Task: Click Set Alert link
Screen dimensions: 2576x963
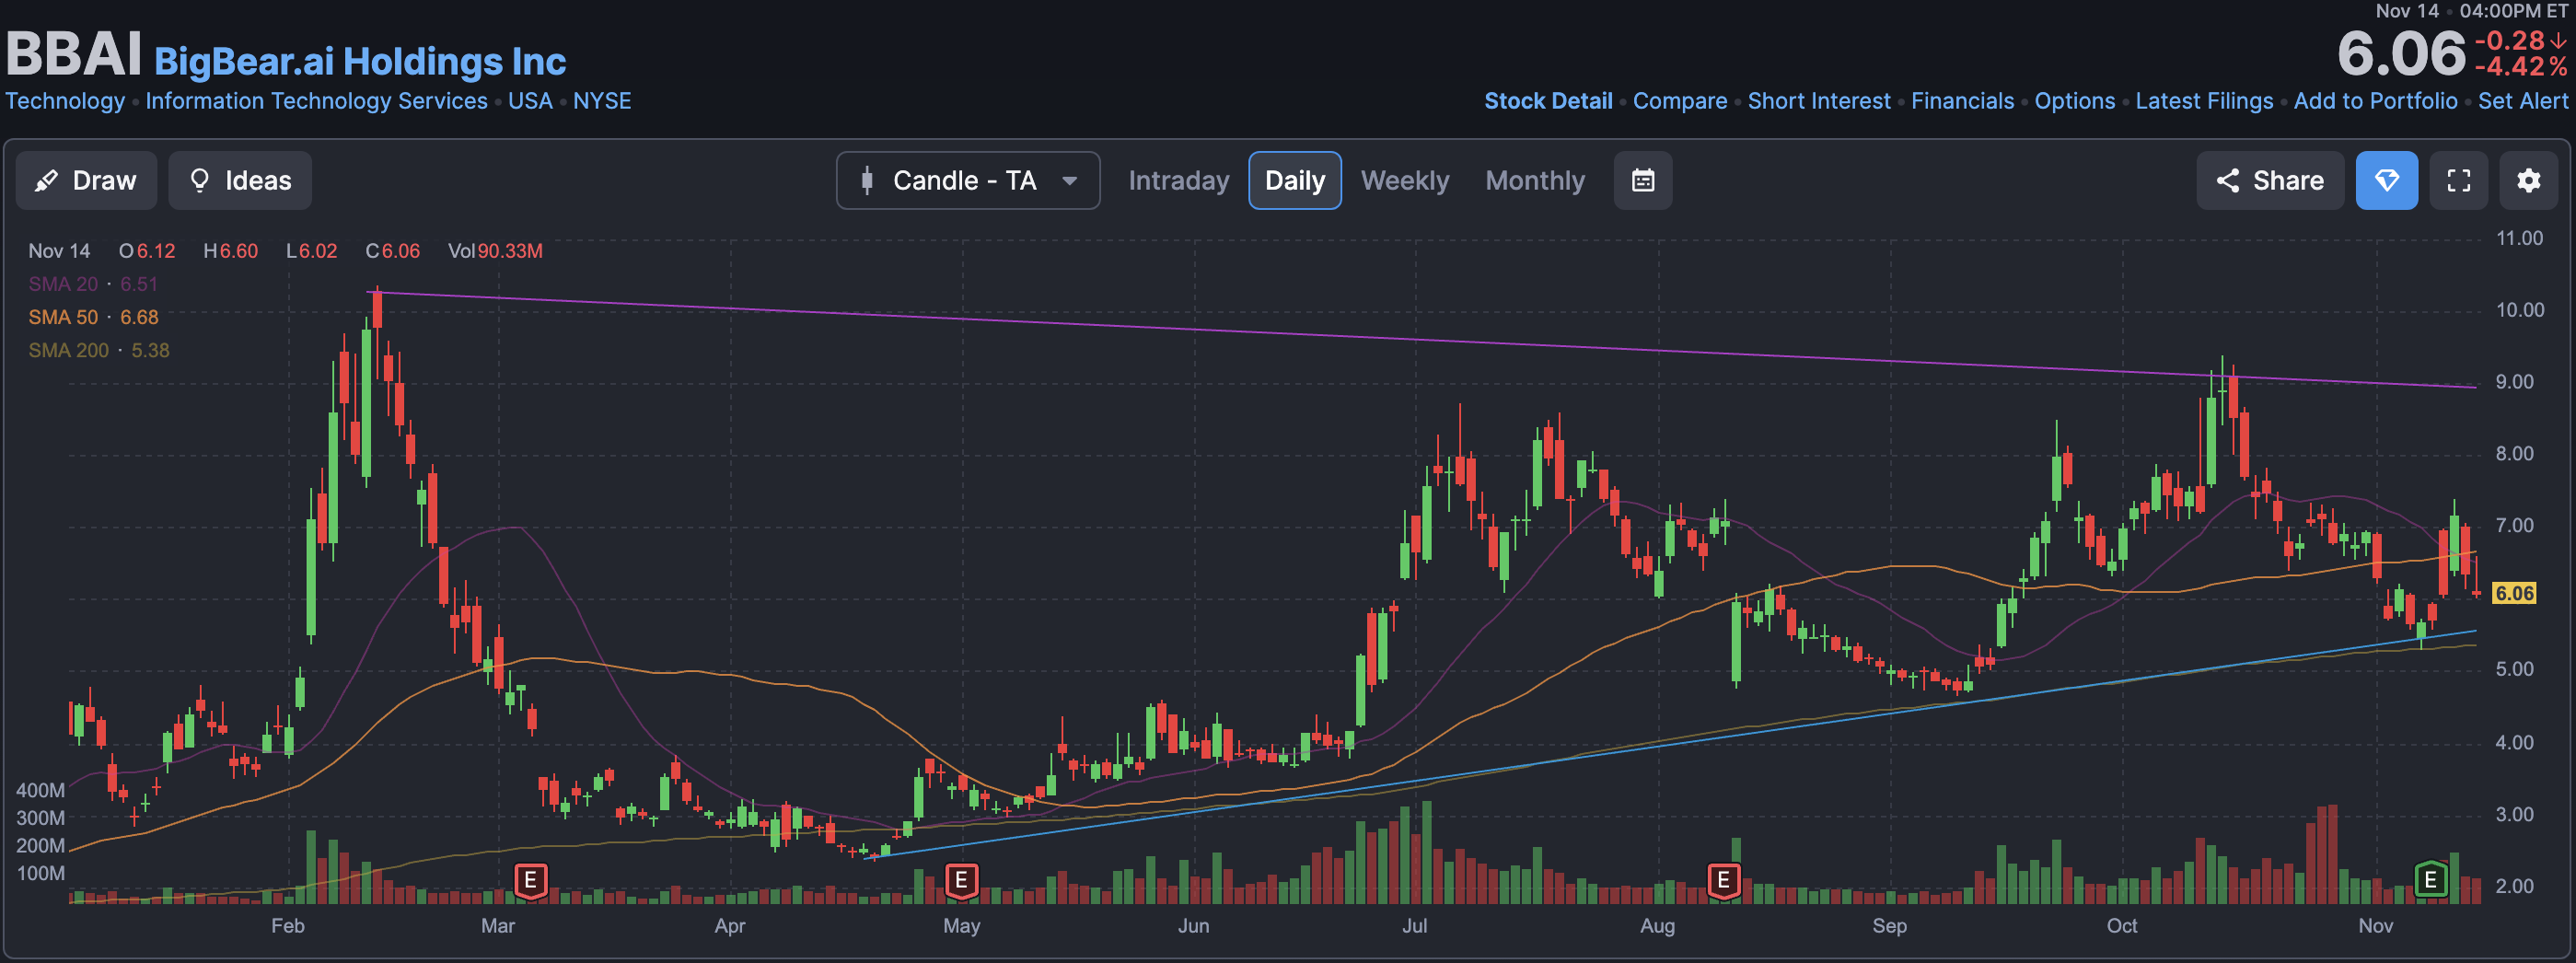Action: point(2522,101)
